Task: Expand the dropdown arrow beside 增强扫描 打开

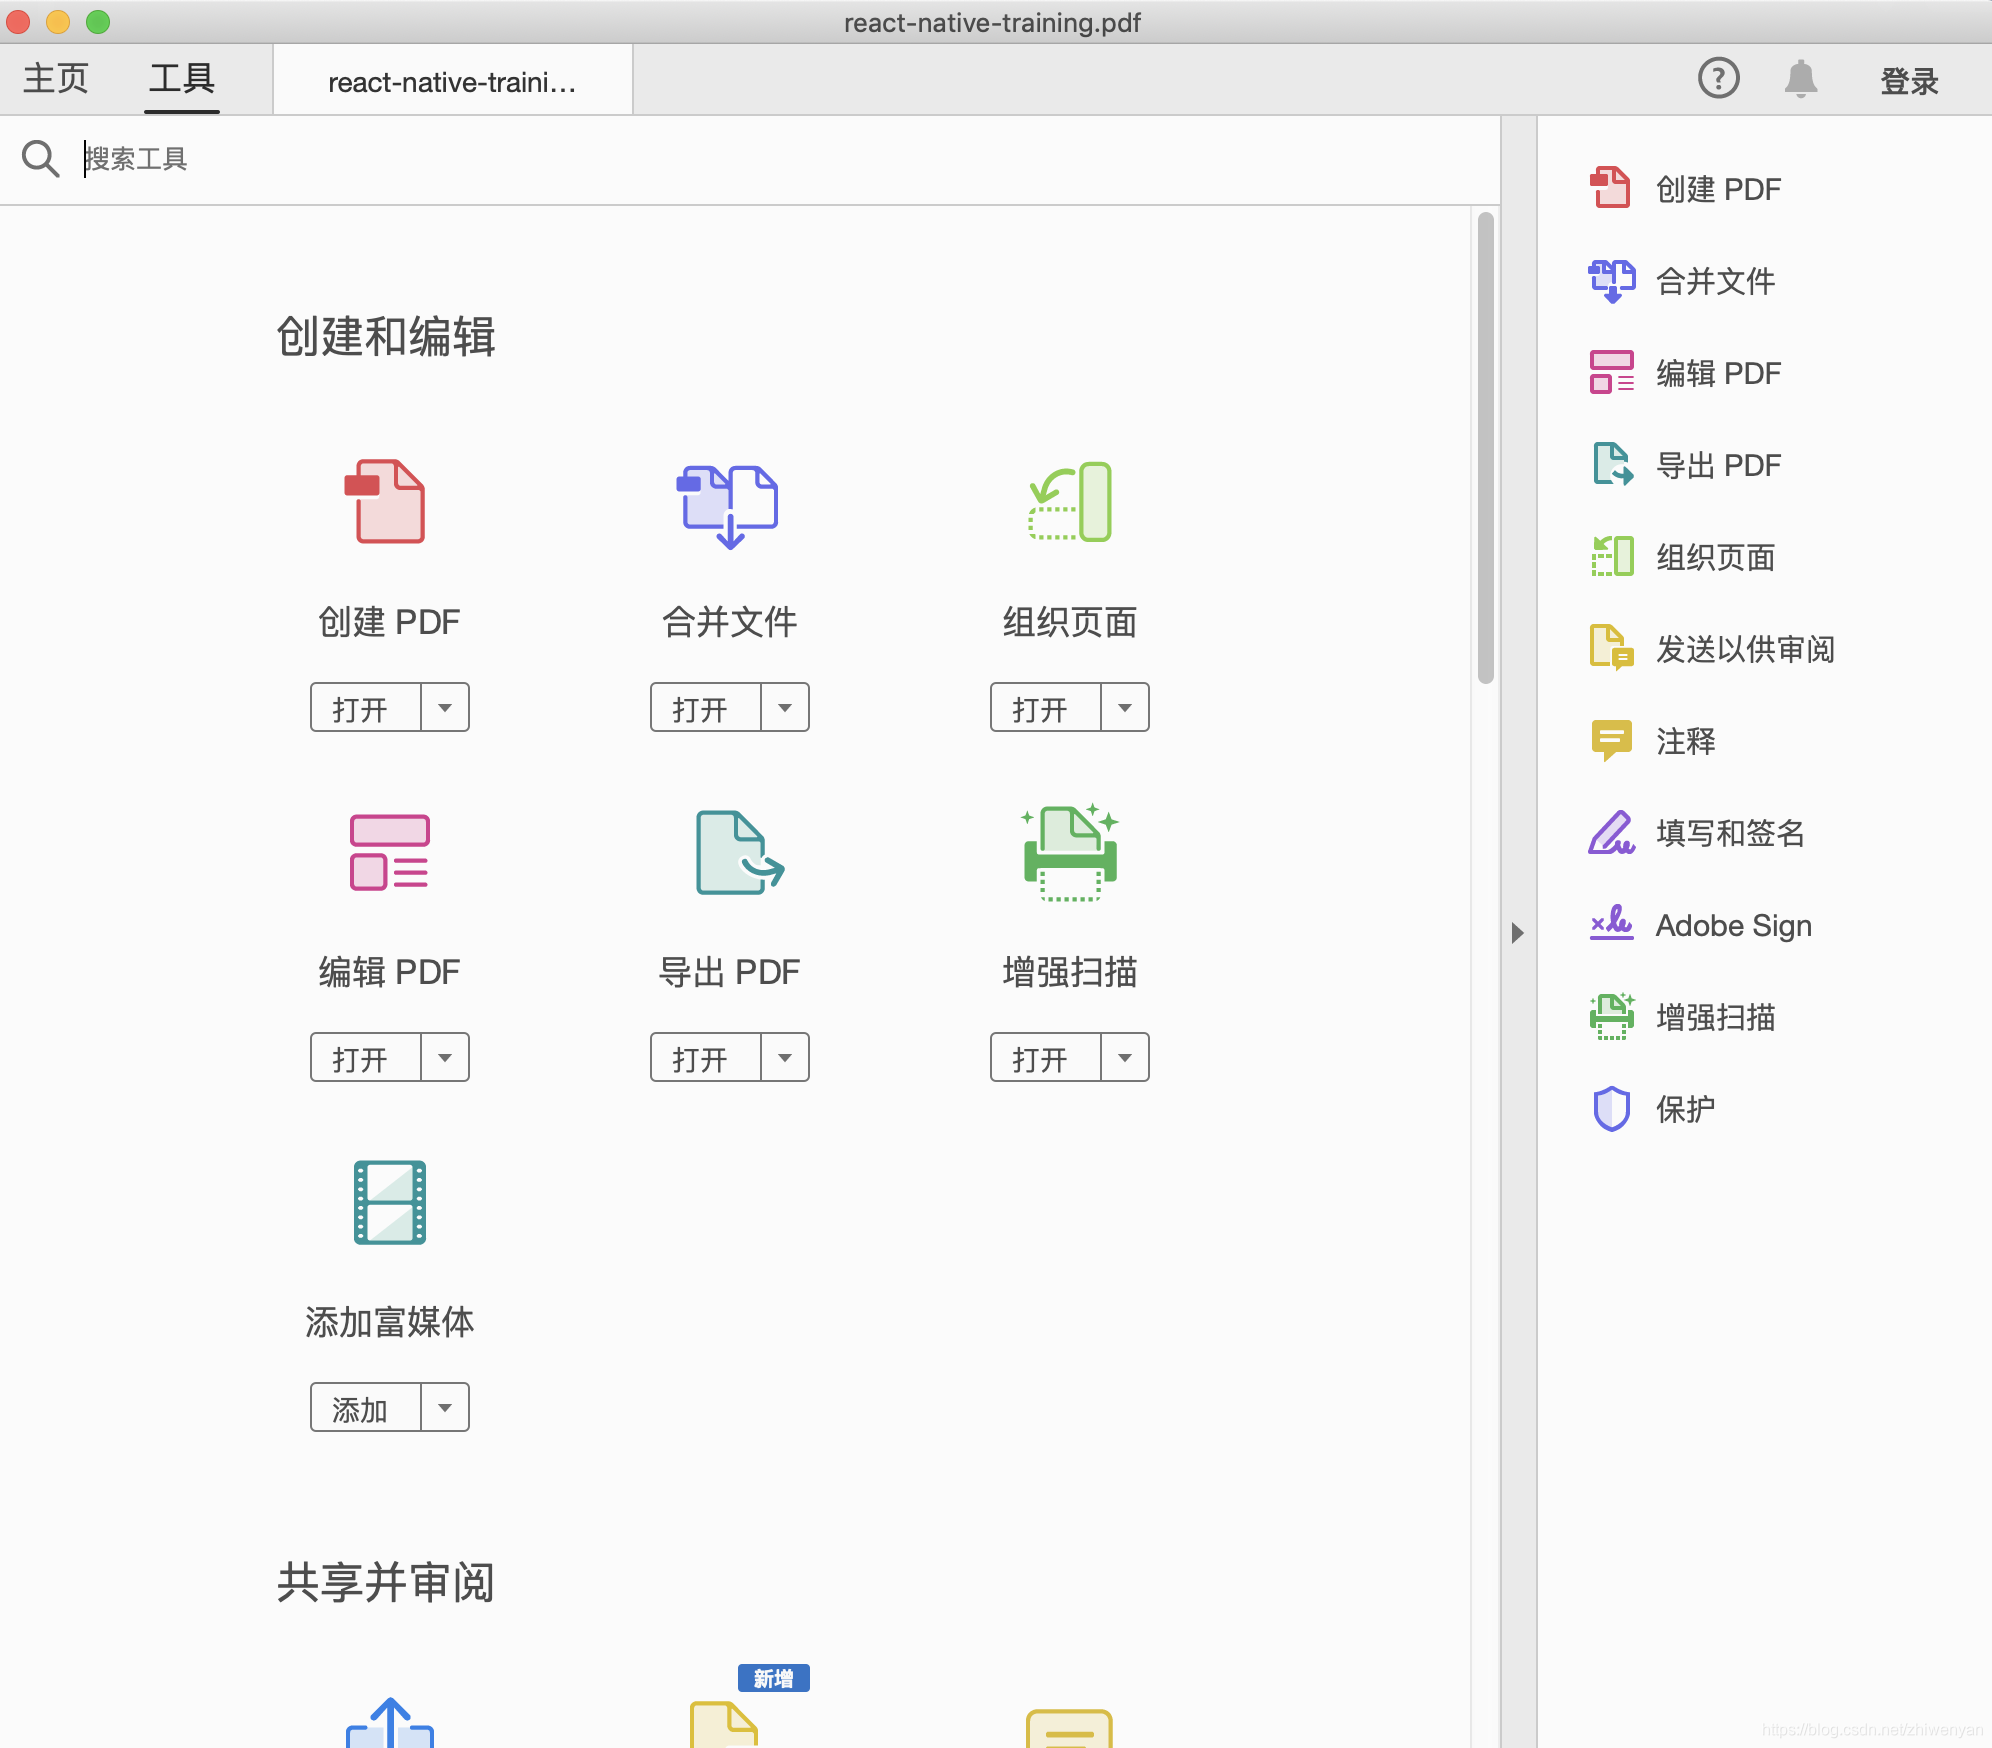Action: [1125, 1058]
